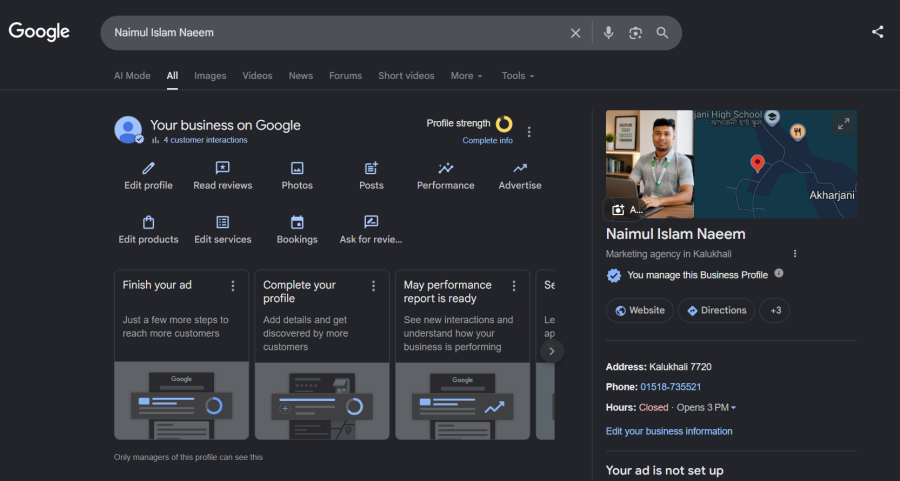Image resolution: width=900 pixels, height=481 pixels.
Task: Open options menu on May performance report card
Action: tap(514, 286)
